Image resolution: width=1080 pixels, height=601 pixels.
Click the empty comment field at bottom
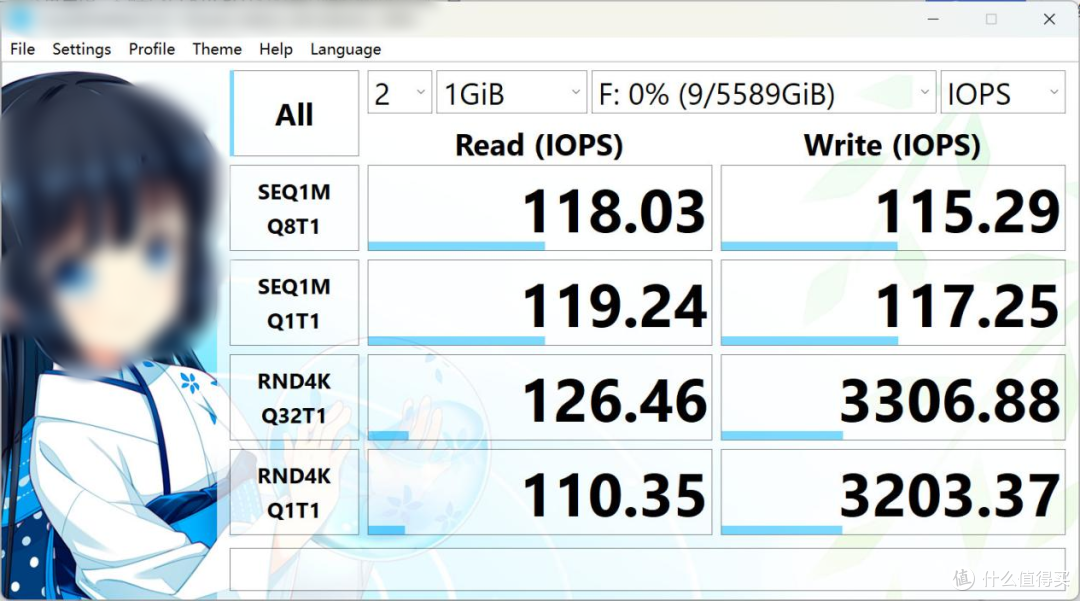647,569
